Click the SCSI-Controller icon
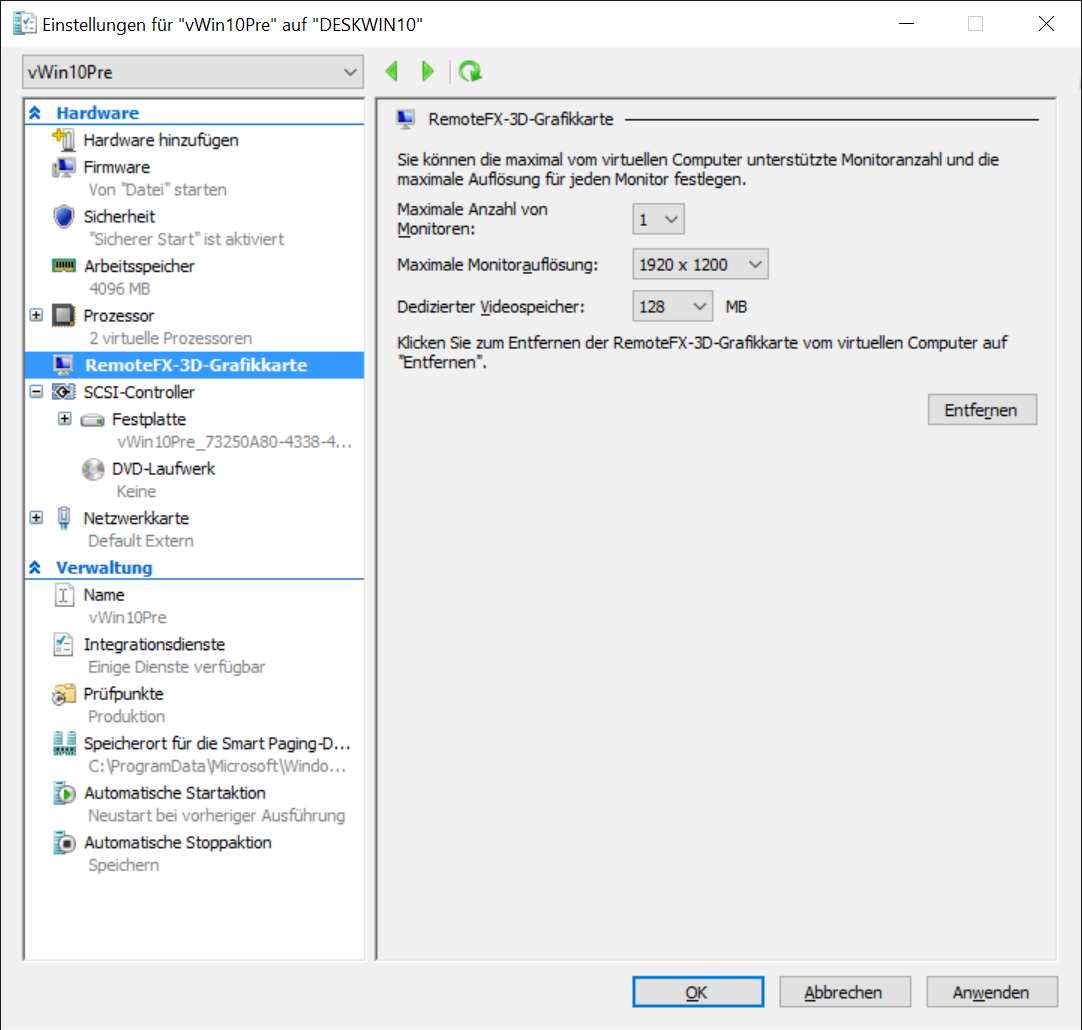The height and width of the screenshot is (1030, 1082). click(63, 392)
